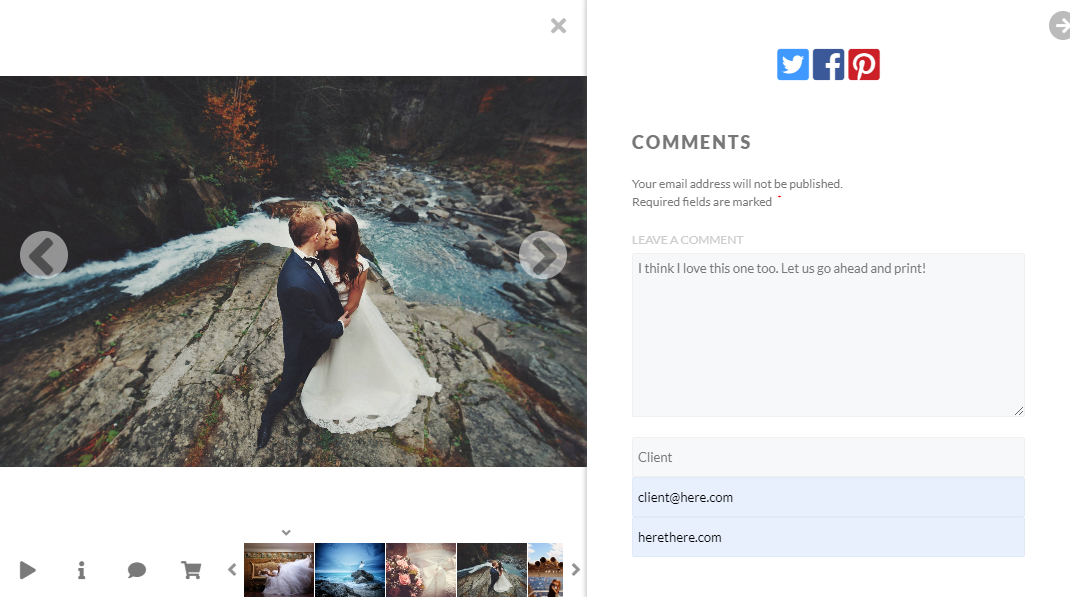Select the email field client@here.com
1070x597 pixels.
pyautogui.click(x=828, y=497)
